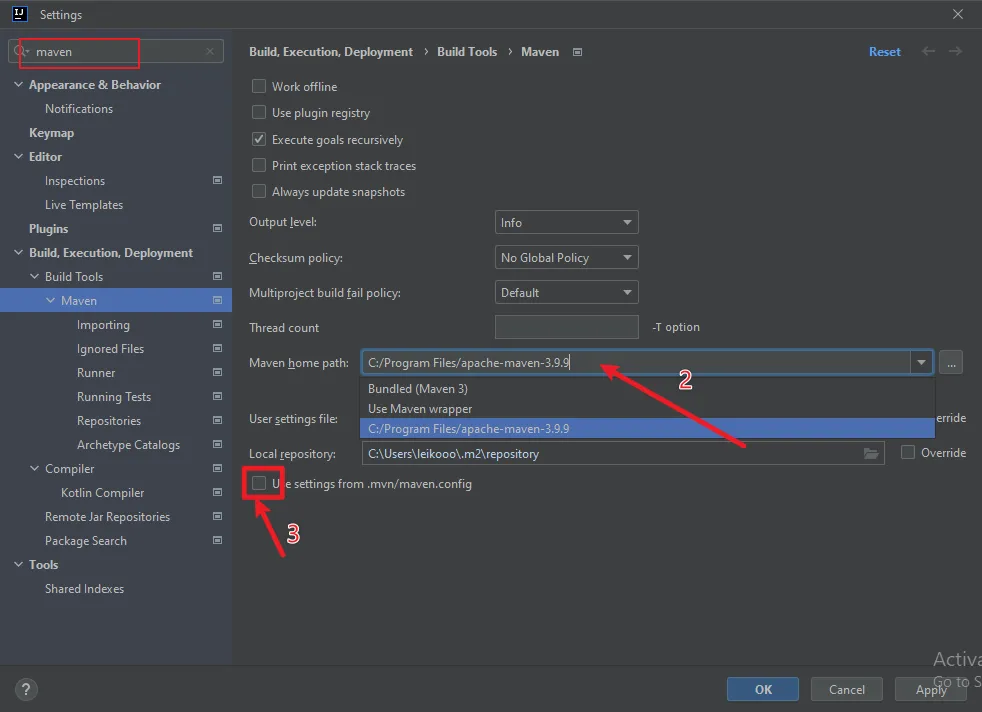Click the back navigation arrow
982x712 pixels.
click(929, 52)
